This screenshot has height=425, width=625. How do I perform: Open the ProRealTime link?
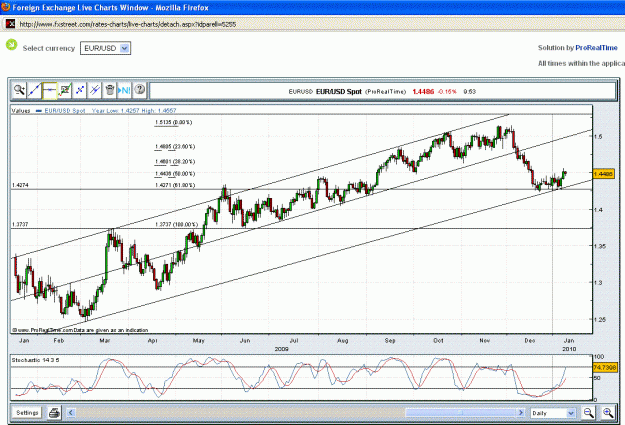(x=596, y=48)
